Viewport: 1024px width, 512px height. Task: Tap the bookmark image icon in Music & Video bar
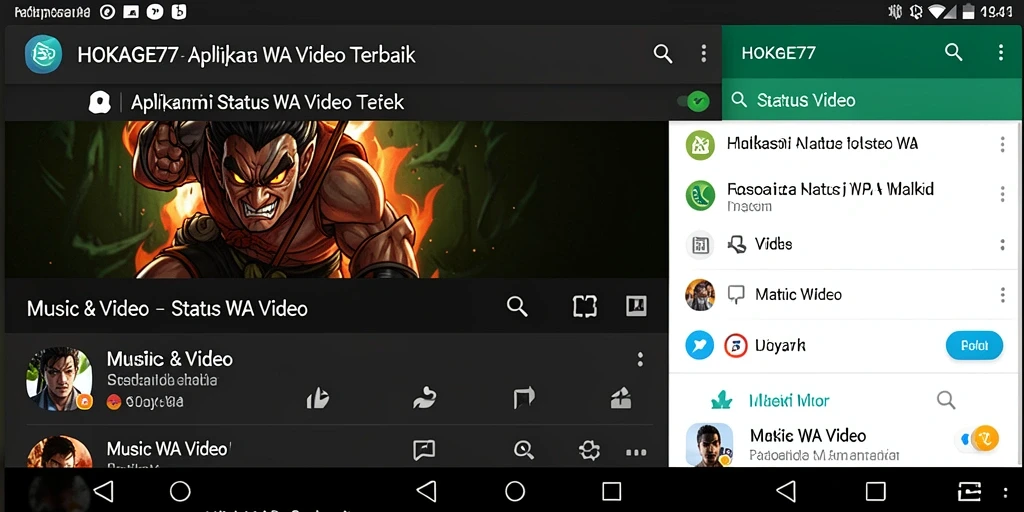636,306
